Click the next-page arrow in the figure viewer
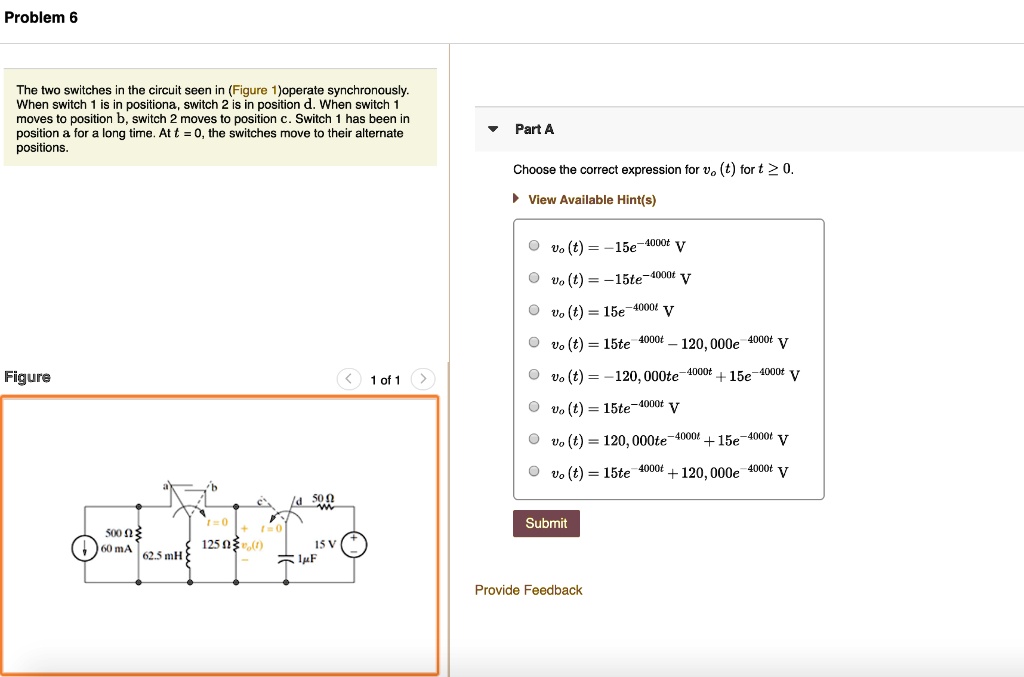 (422, 379)
